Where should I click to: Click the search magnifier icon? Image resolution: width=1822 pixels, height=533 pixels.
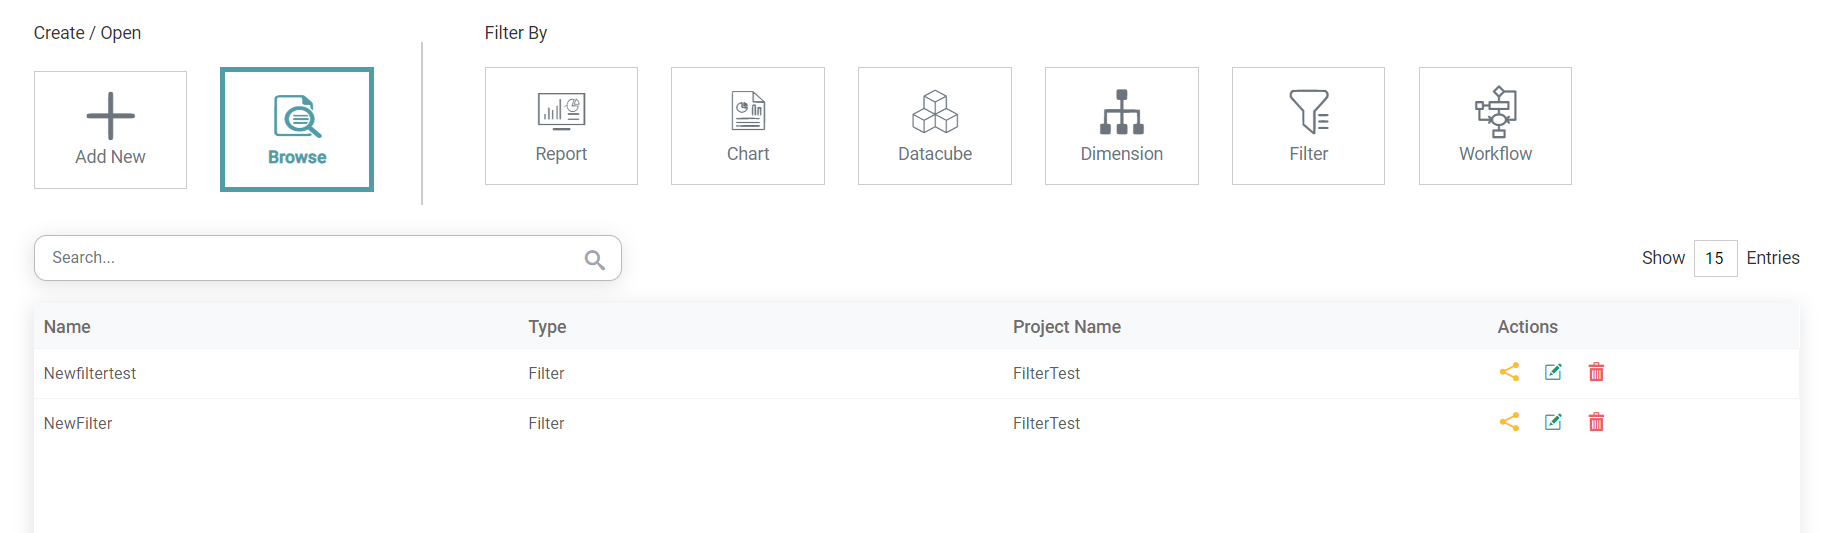(x=594, y=260)
